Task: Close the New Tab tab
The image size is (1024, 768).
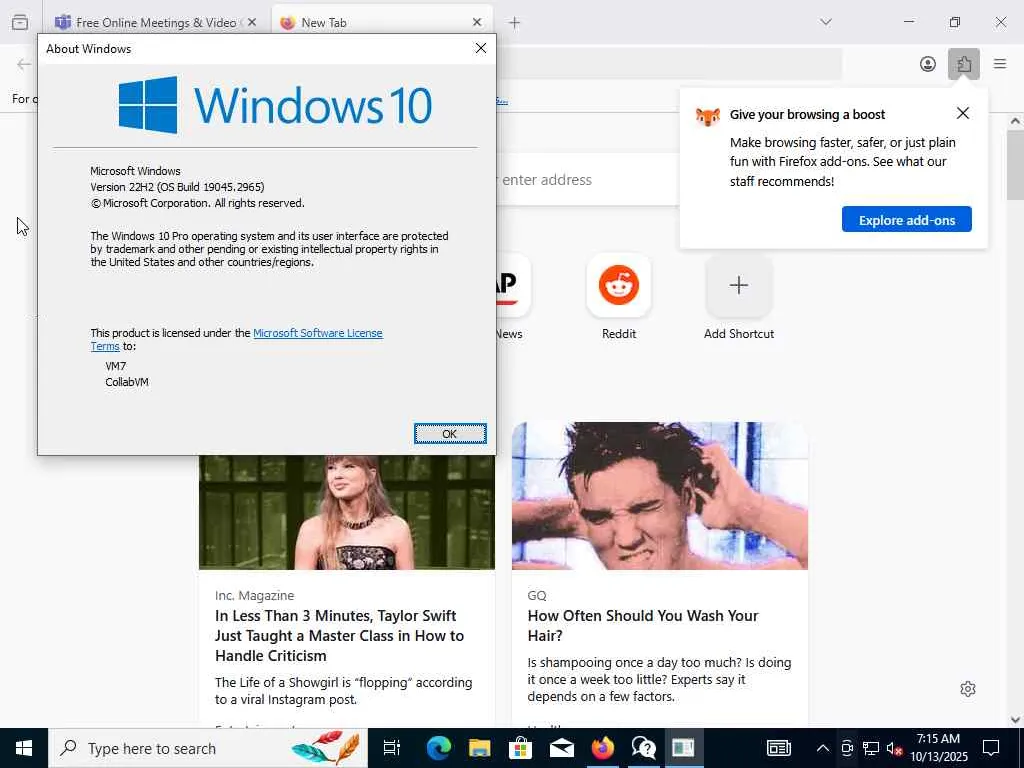Action: point(477,22)
